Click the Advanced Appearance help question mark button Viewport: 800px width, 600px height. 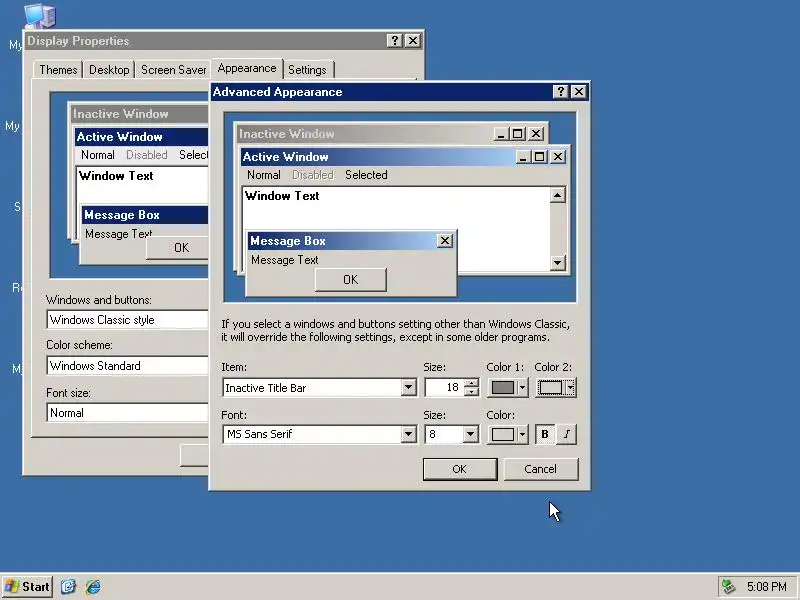point(561,92)
